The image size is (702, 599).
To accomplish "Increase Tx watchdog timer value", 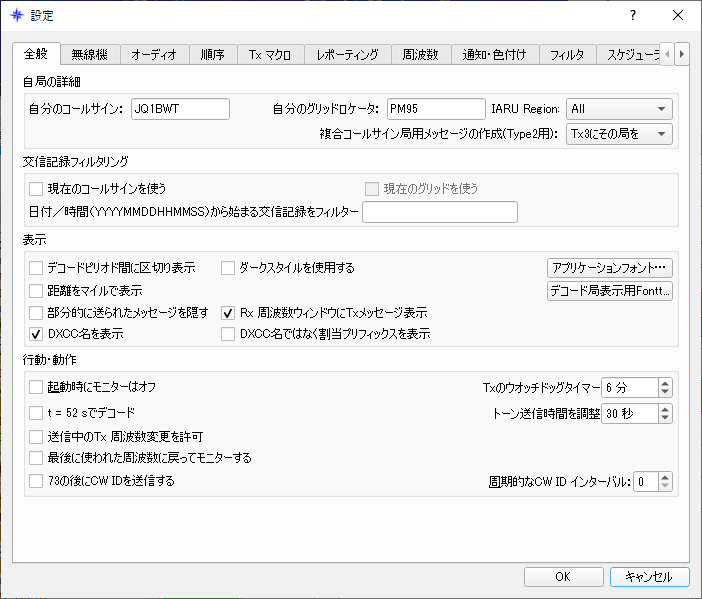I will (x=665, y=383).
